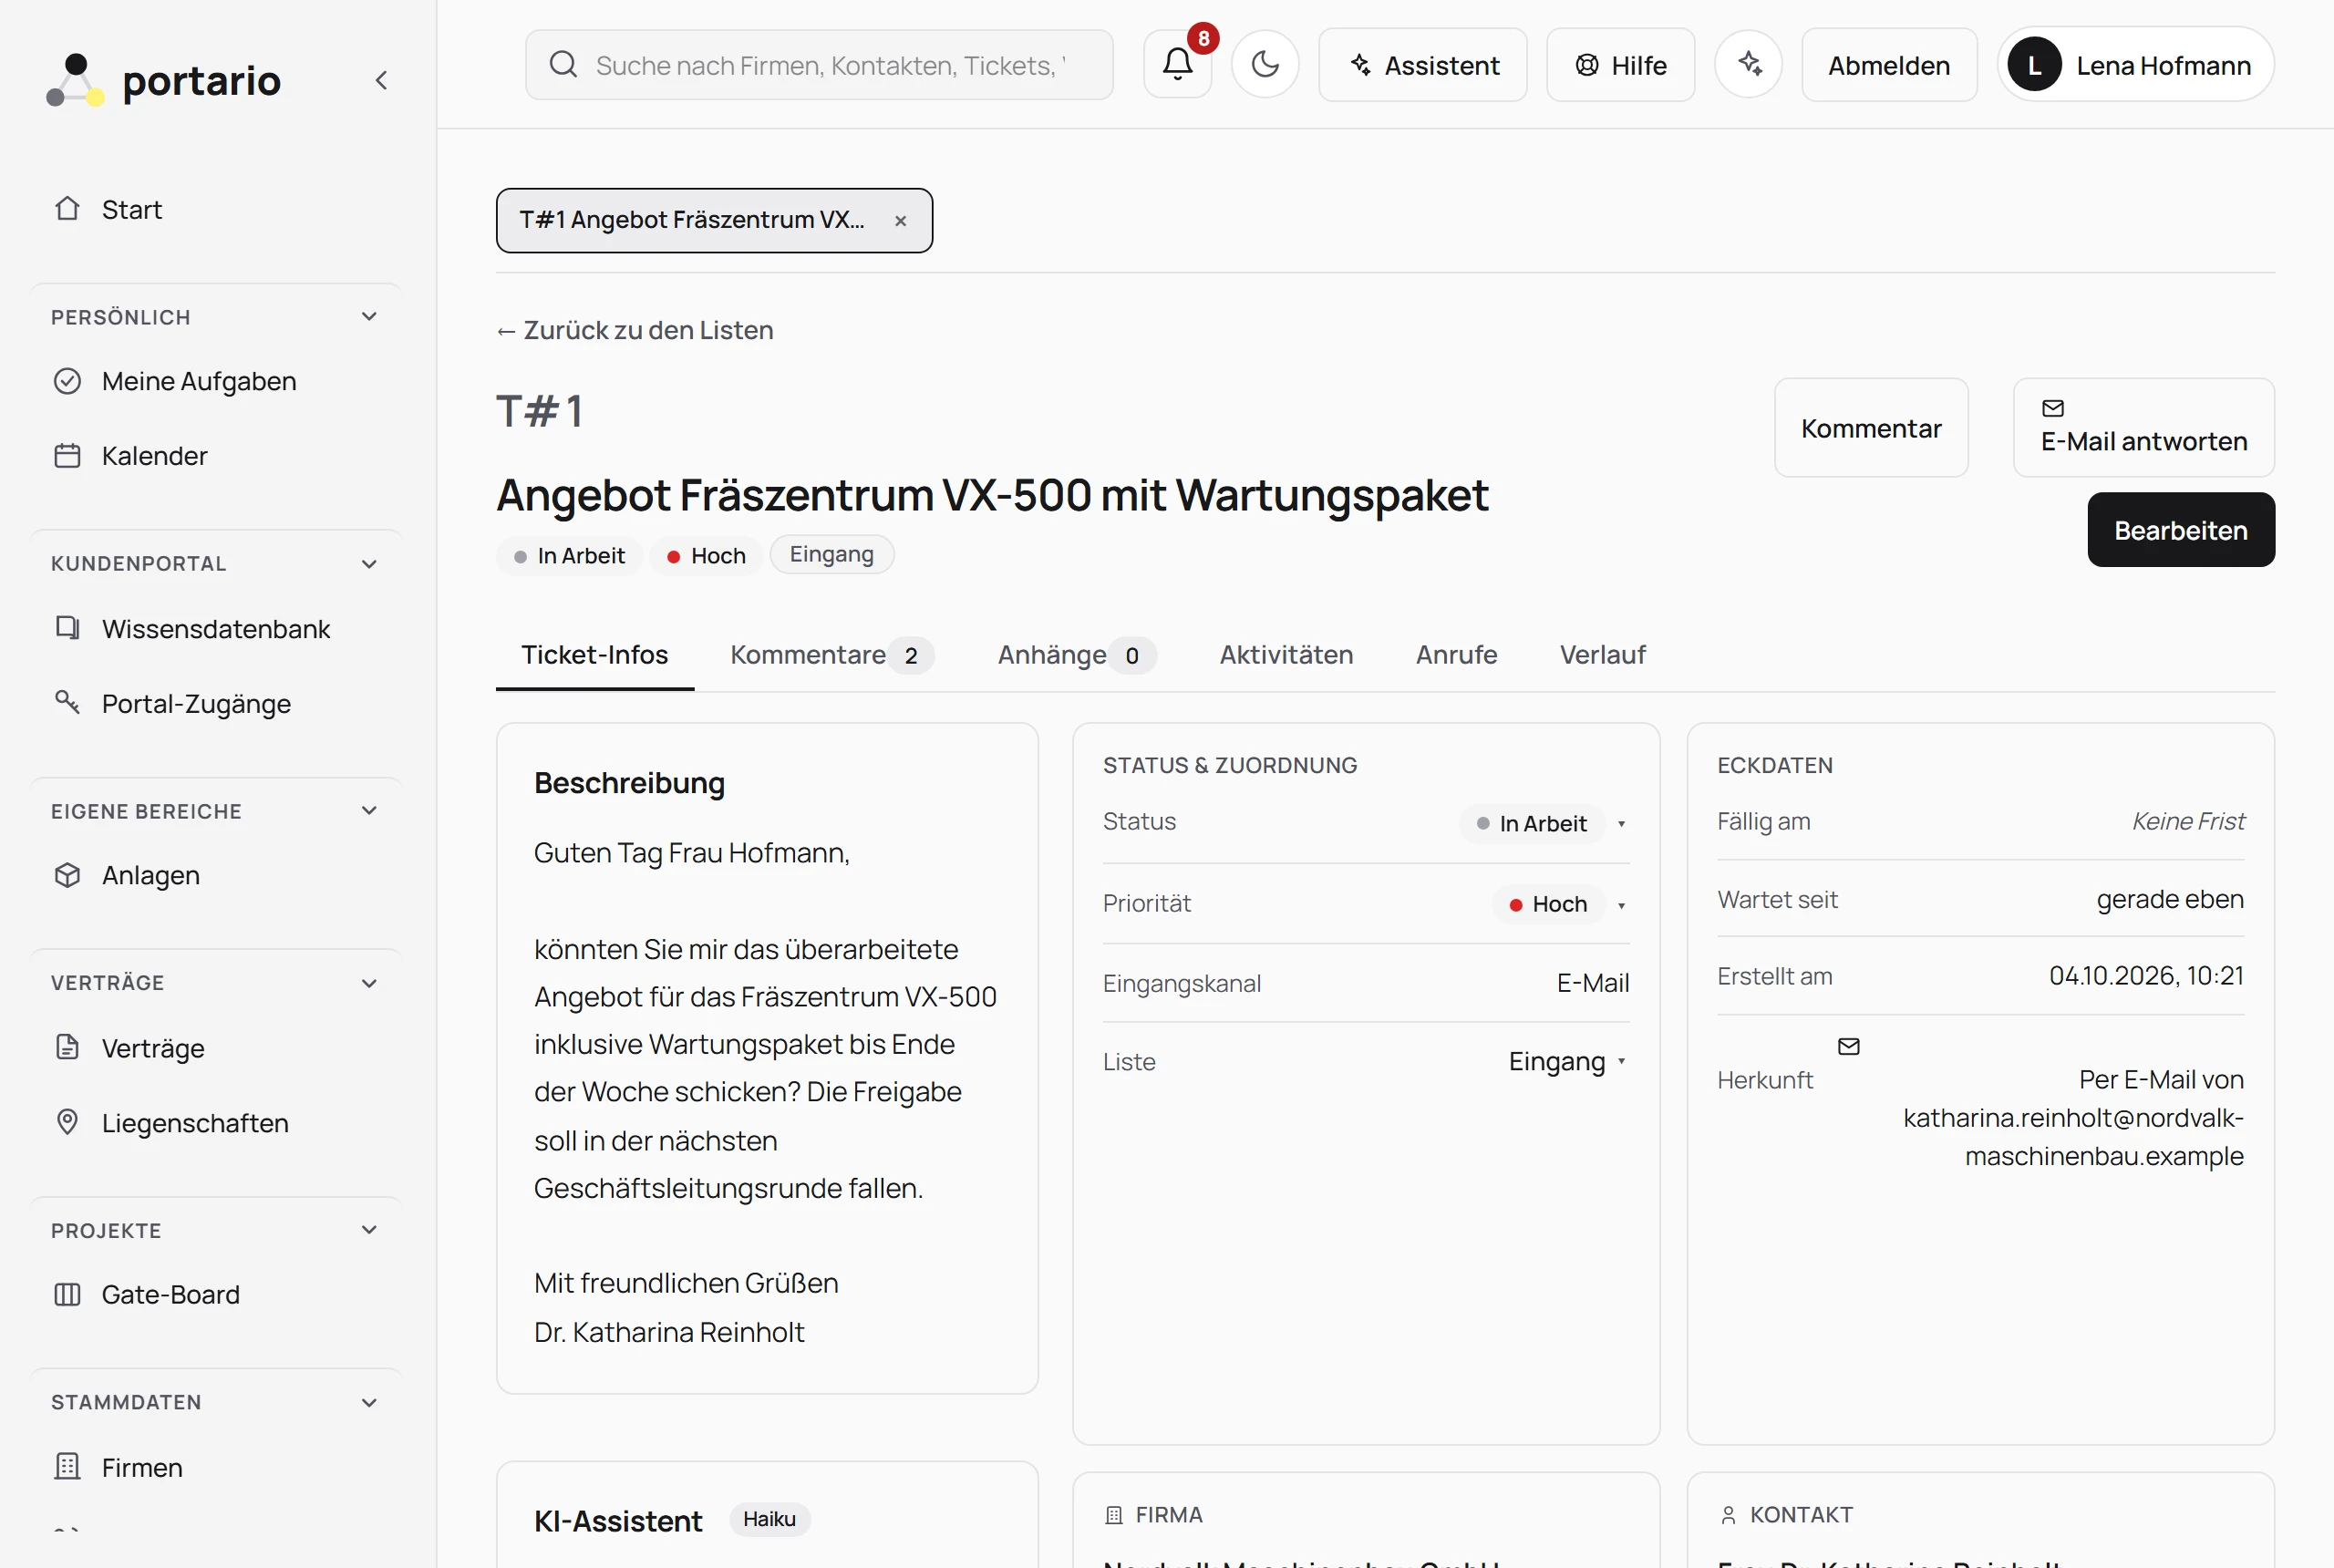Open Verträge in the sidebar

[217, 1048]
